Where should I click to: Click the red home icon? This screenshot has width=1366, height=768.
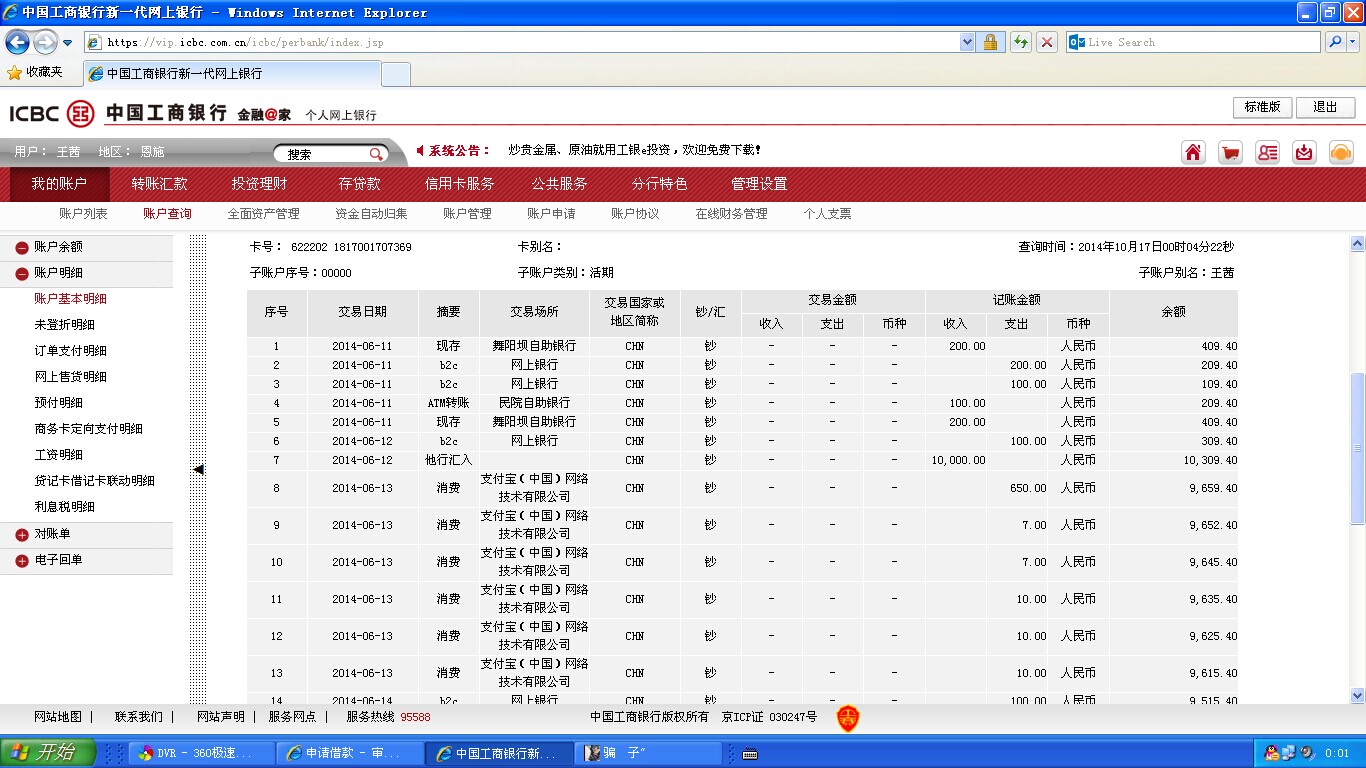click(1193, 152)
